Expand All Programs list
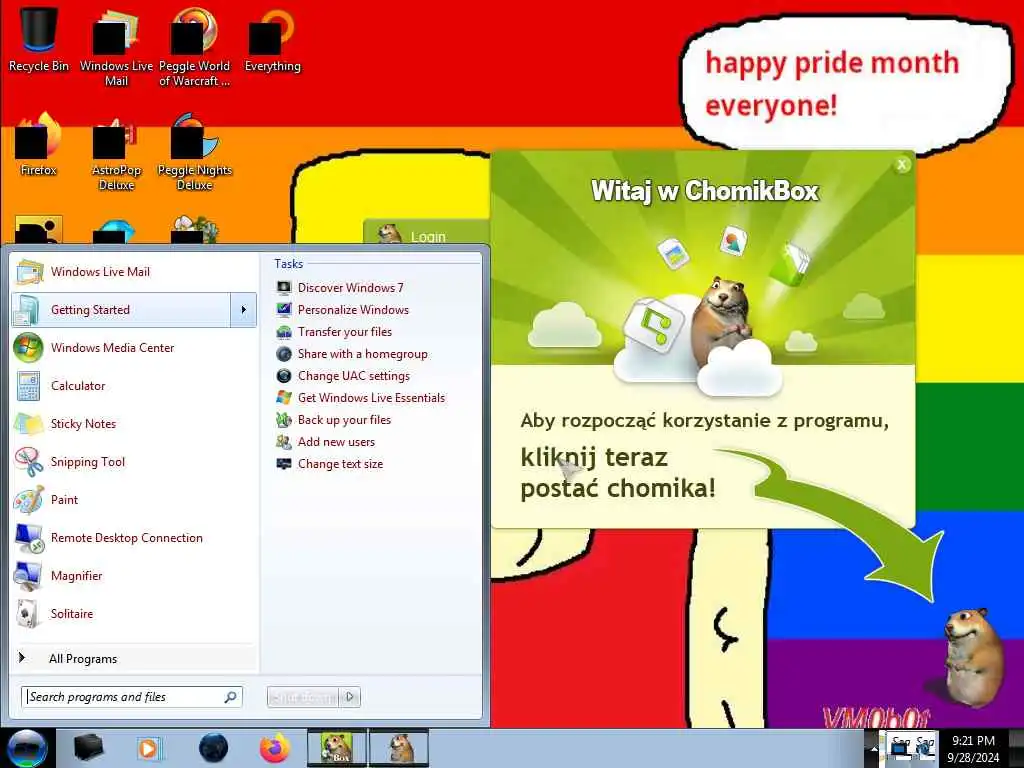Image resolution: width=1024 pixels, height=768 pixels. point(134,658)
